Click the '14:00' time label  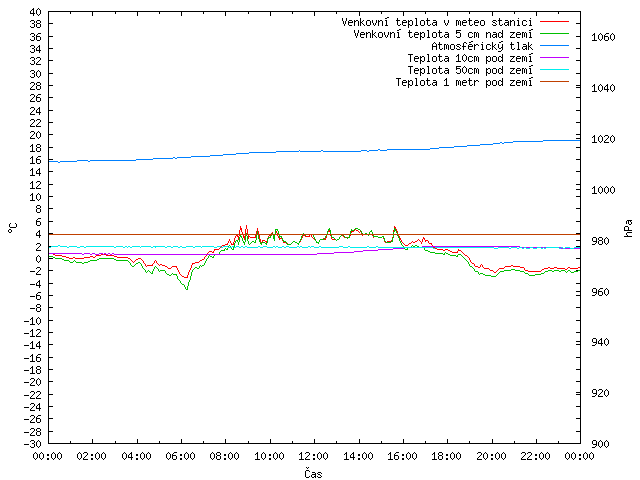pyautogui.click(x=358, y=456)
